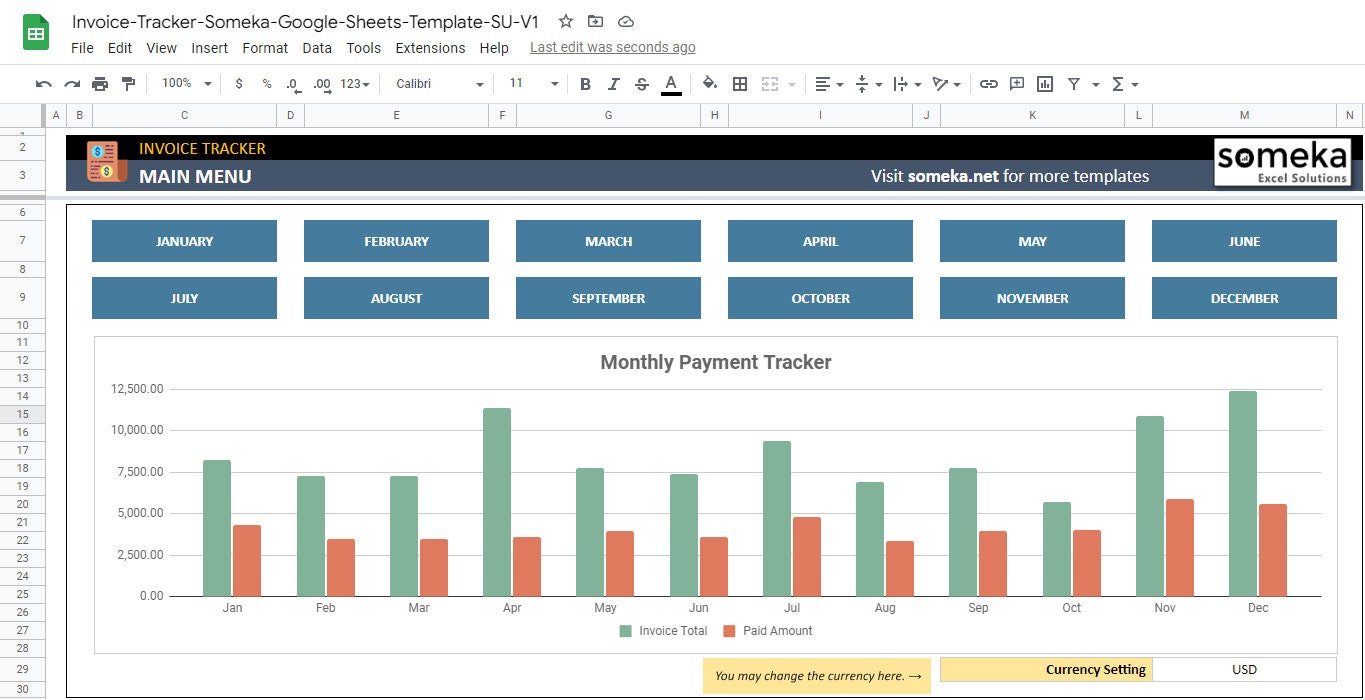Click the document title to rename
This screenshot has height=700, width=1365.
306,22
